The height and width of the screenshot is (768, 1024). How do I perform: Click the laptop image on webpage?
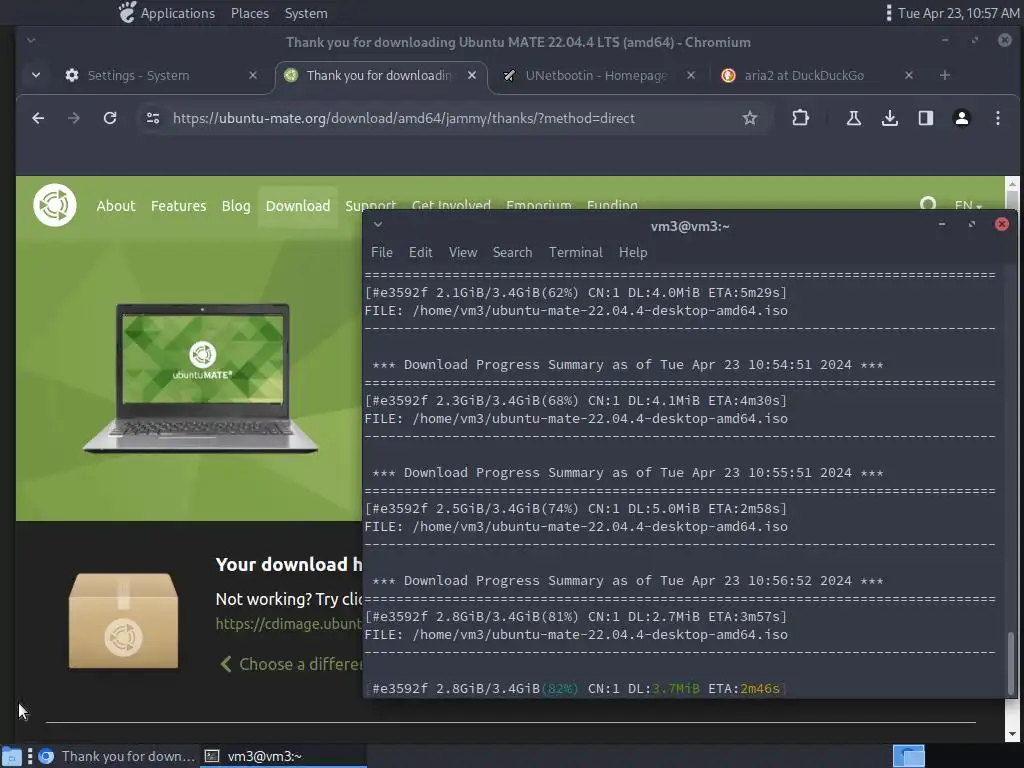(x=200, y=378)
